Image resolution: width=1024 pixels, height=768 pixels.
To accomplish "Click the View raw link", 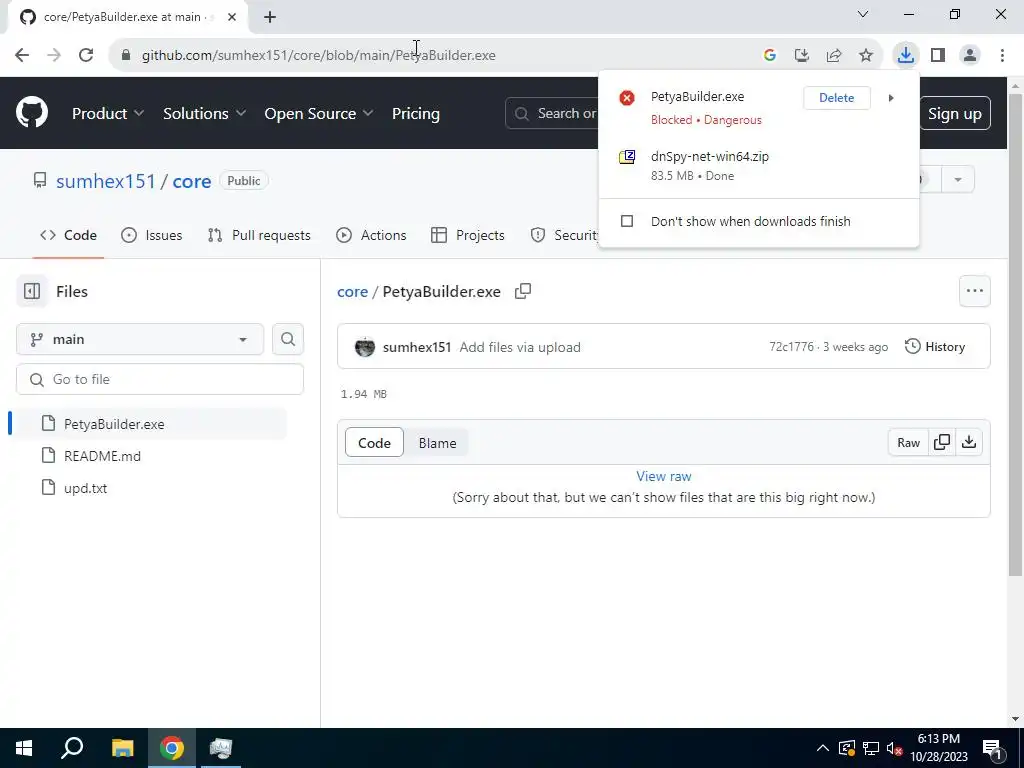I will click(x=664, y=476).
